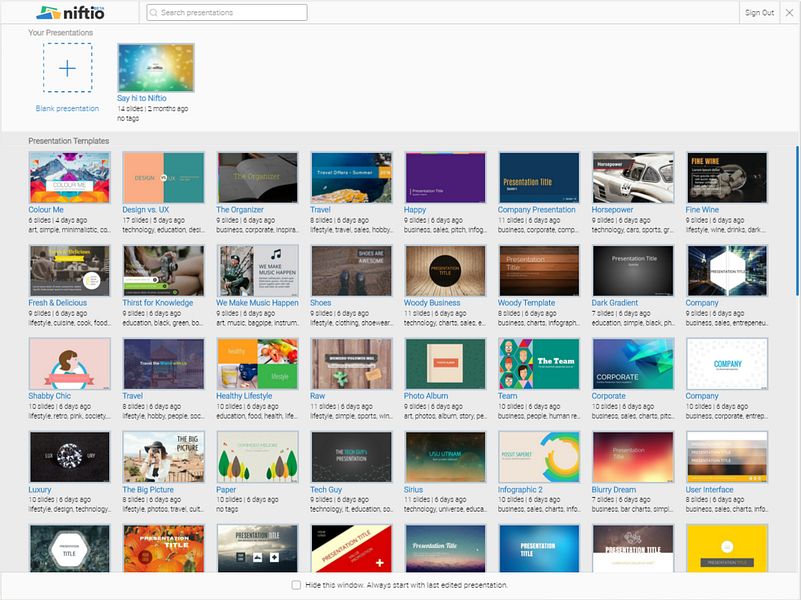
Task: Toggle Hide this window checkbox
Action: (296, 585)
